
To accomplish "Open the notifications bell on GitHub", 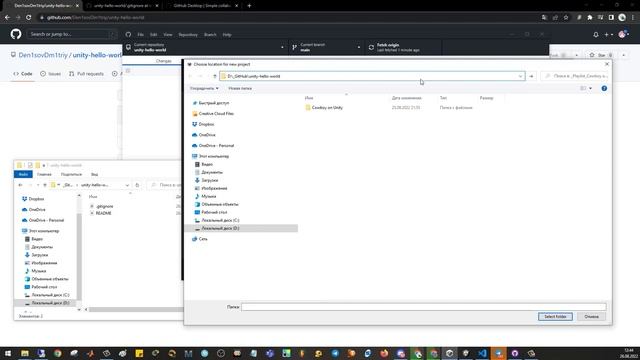I will 596,35.
